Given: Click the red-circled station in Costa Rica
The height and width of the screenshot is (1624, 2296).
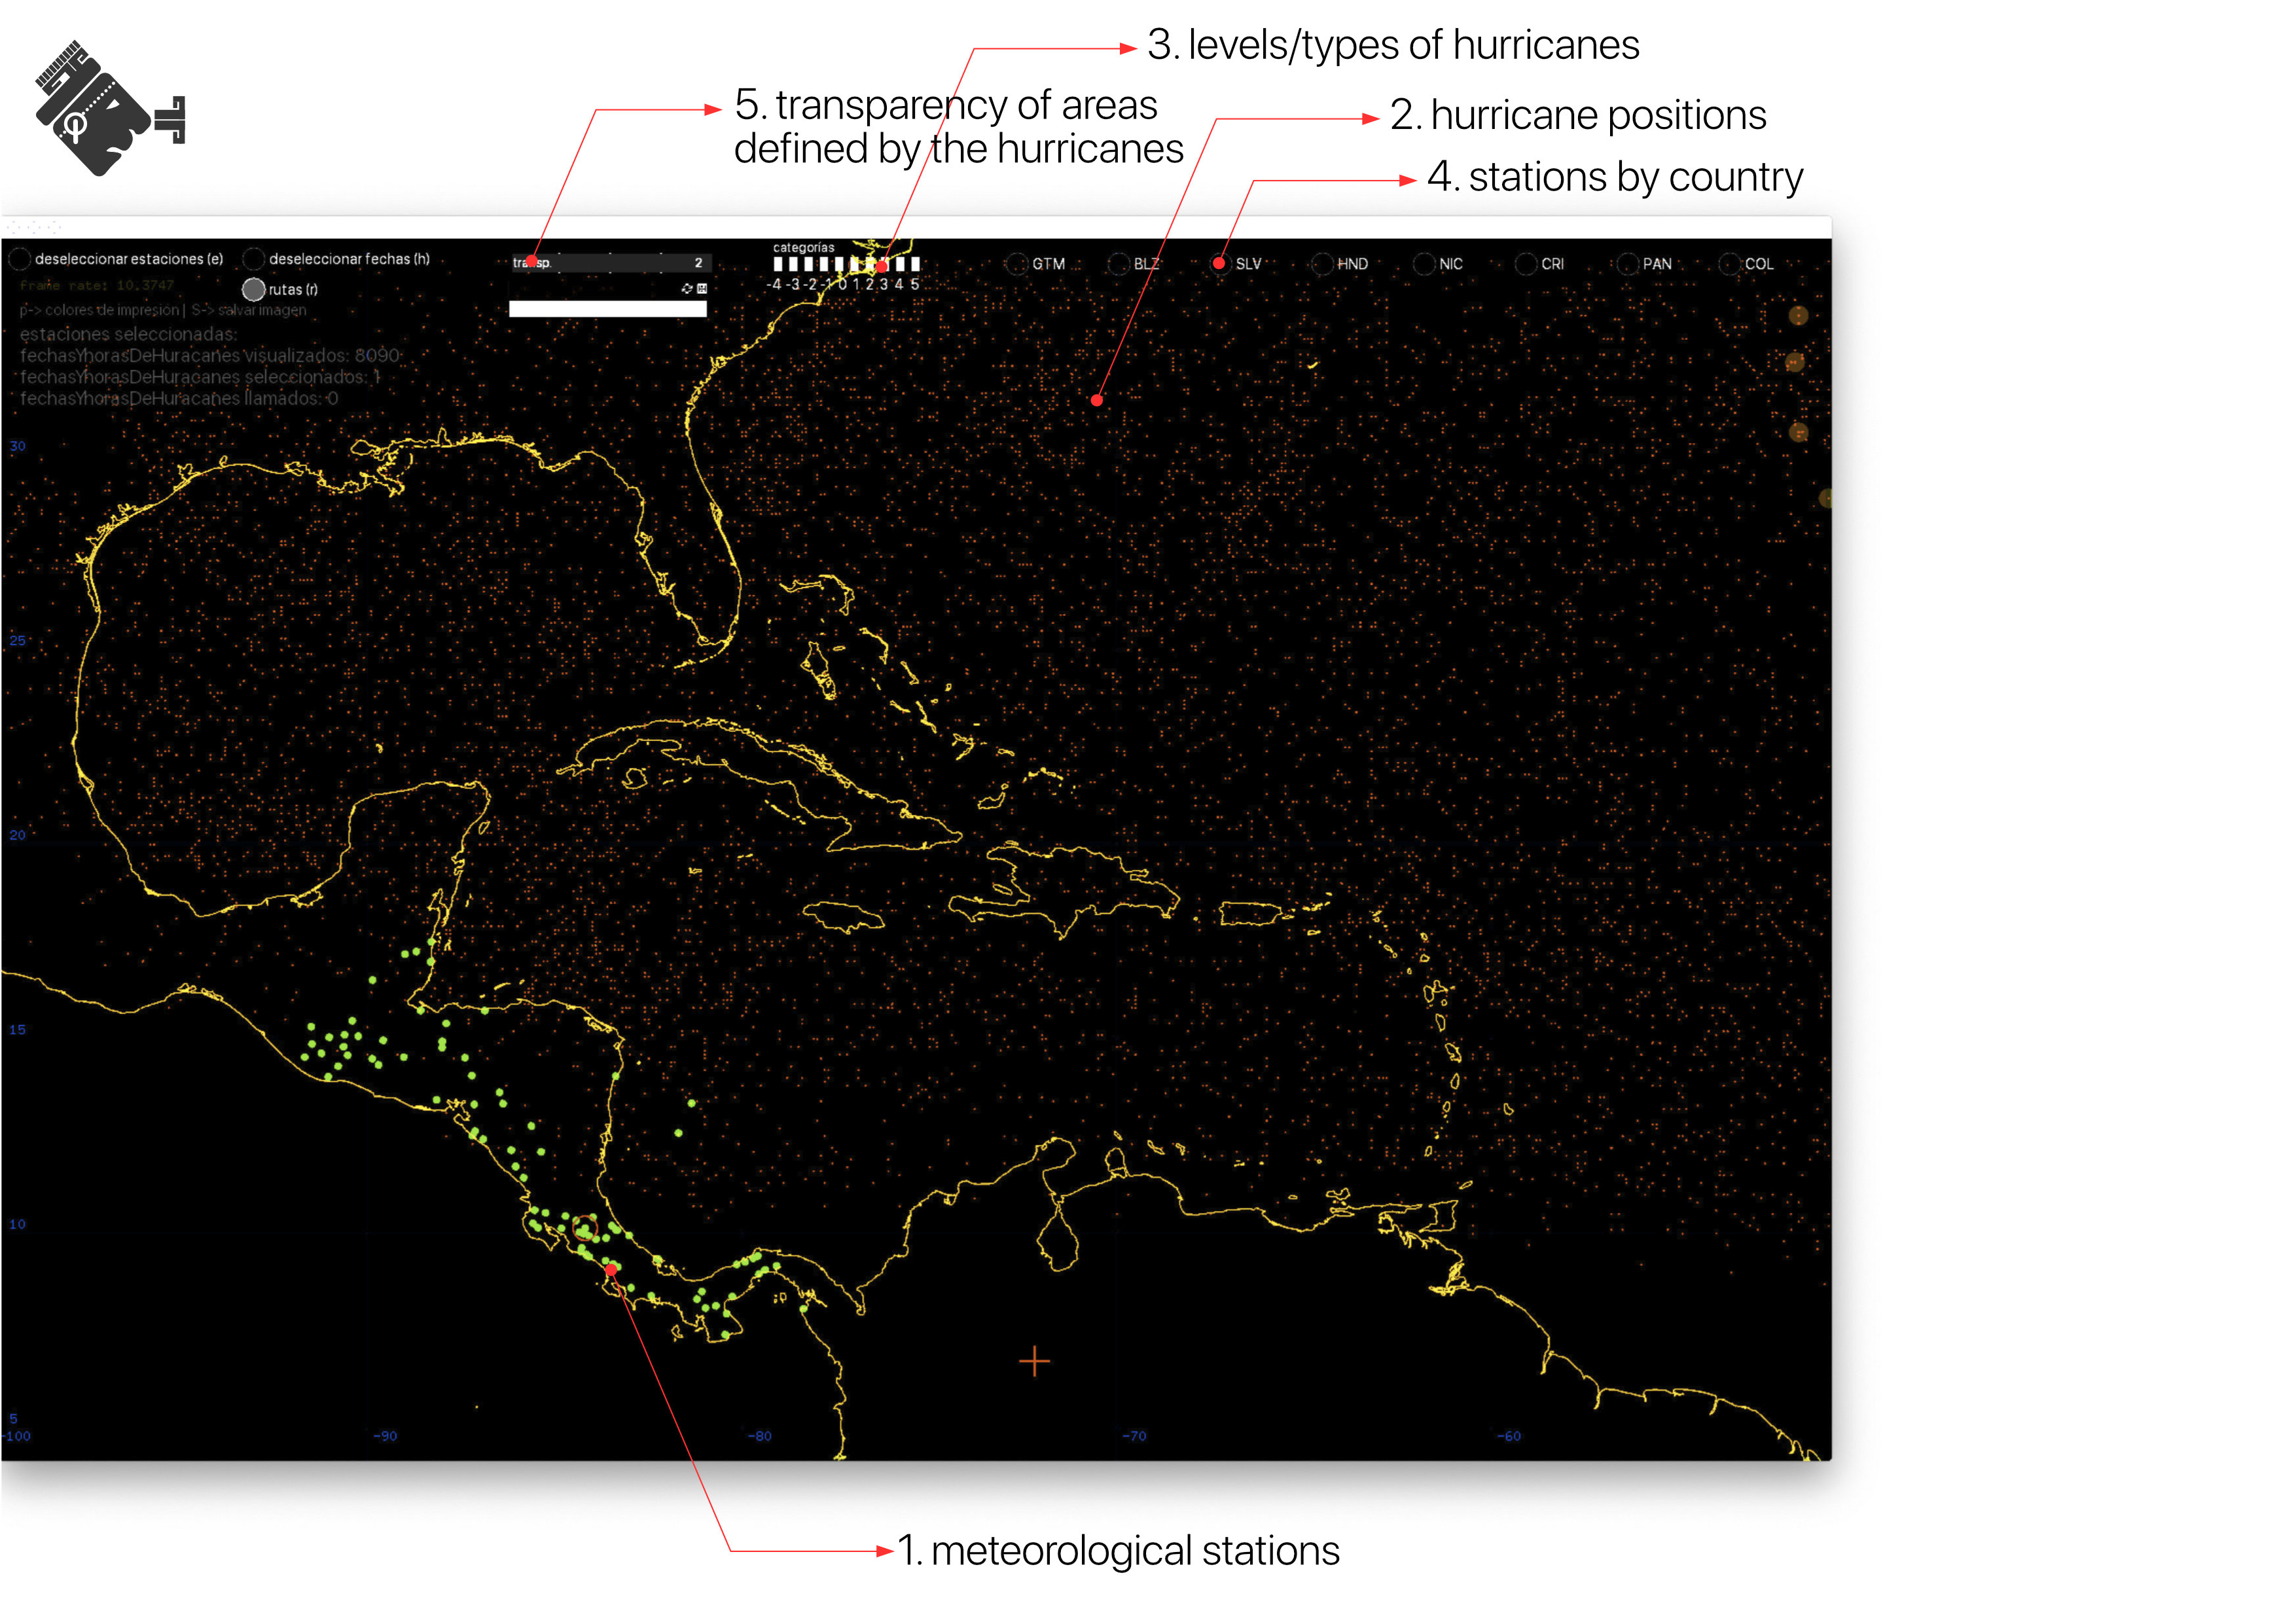Looking at the screenshot, I should 586,1228.
